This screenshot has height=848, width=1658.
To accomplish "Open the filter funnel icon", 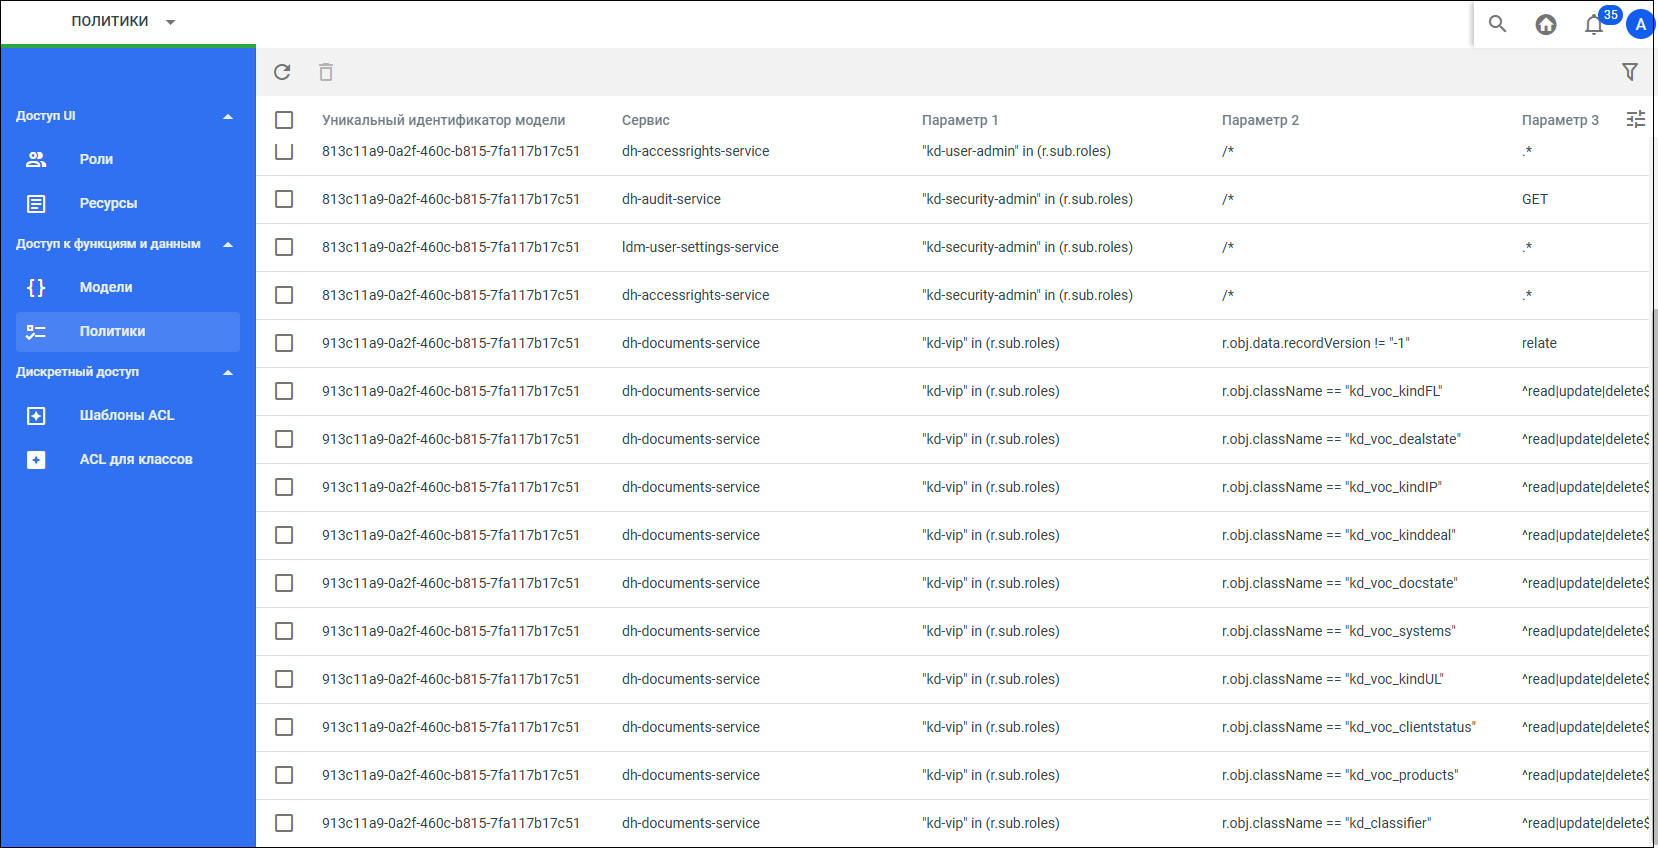I will coord(1630,72).
